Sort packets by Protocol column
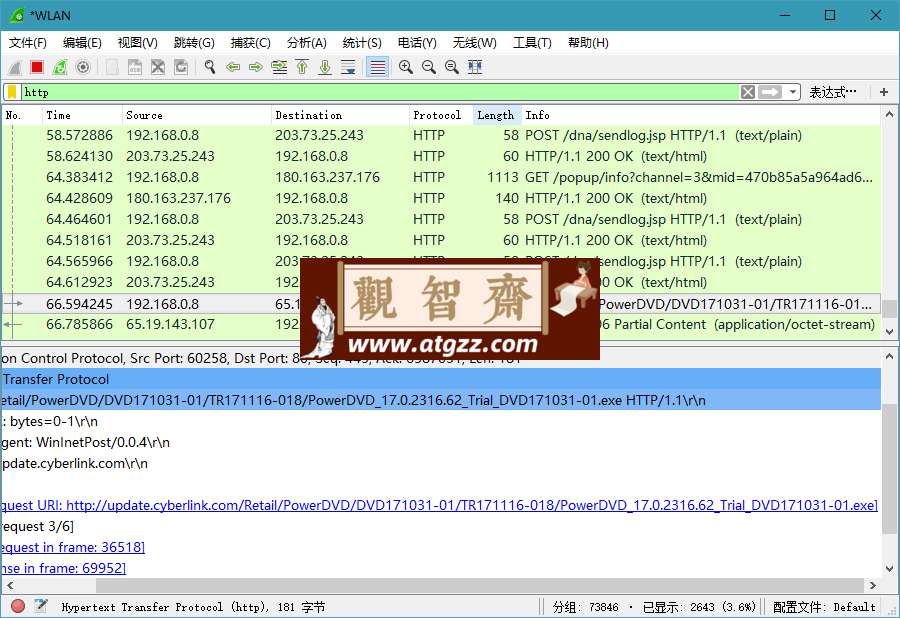The width and height of the screenshot is (900, 618). [x=441, y=115]
